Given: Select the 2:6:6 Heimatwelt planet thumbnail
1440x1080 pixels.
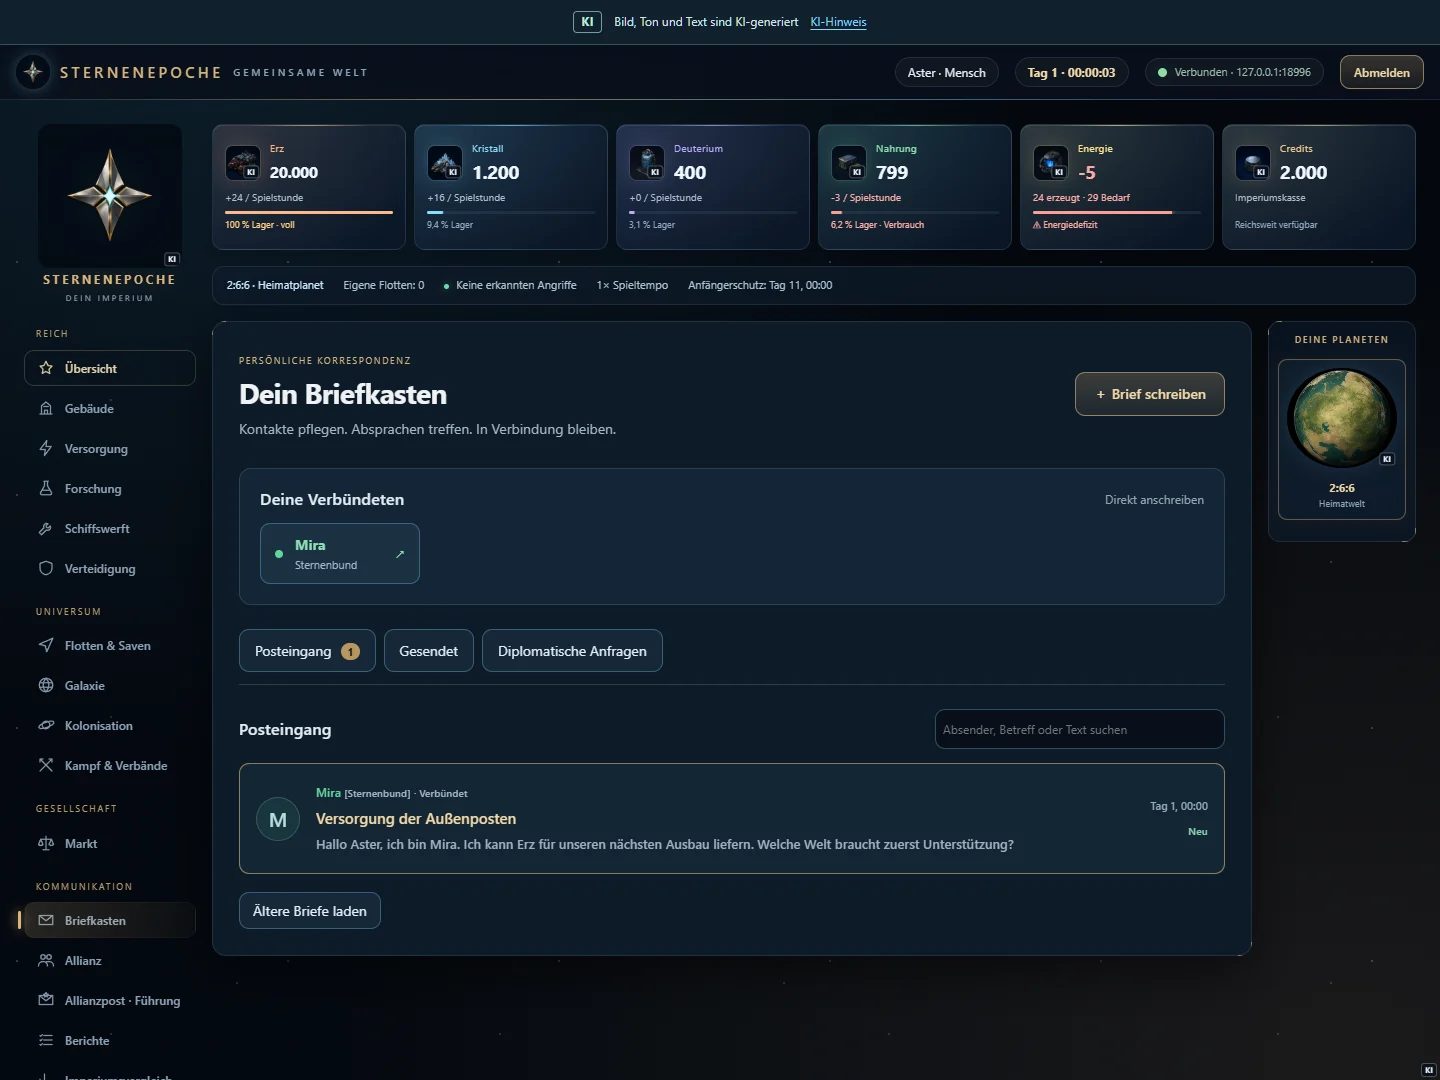Looking at the screenshot, I should tap(1342, 440).
